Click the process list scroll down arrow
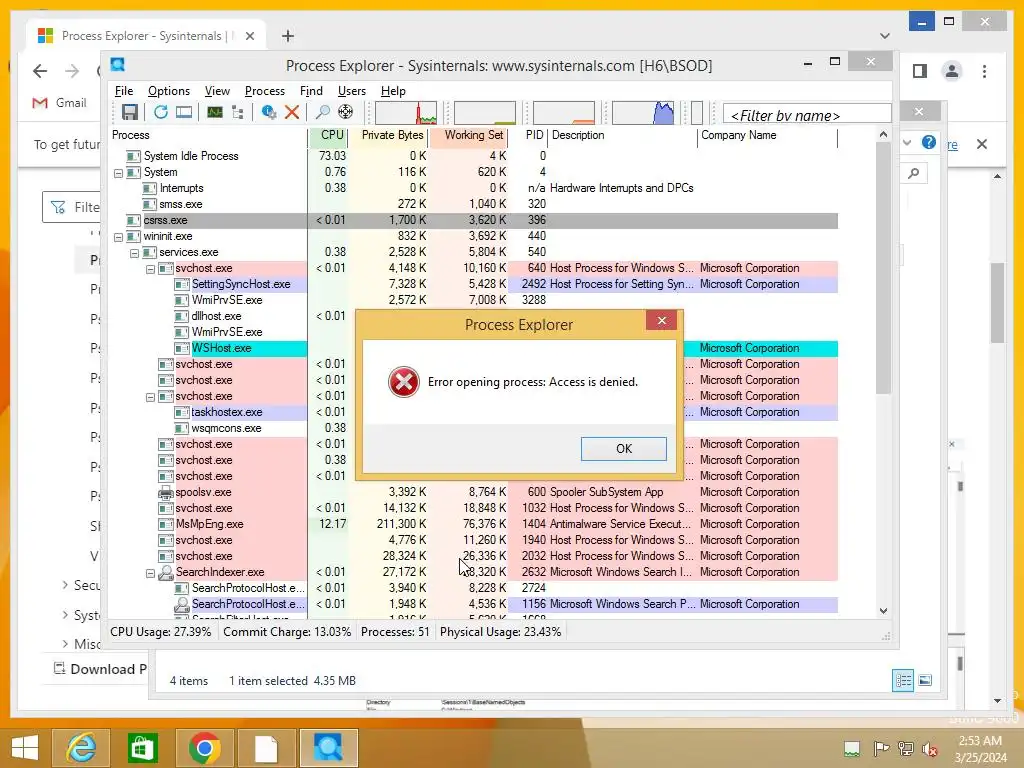Viewport: 1024px width, 768px height. click(x=883, y=611)
